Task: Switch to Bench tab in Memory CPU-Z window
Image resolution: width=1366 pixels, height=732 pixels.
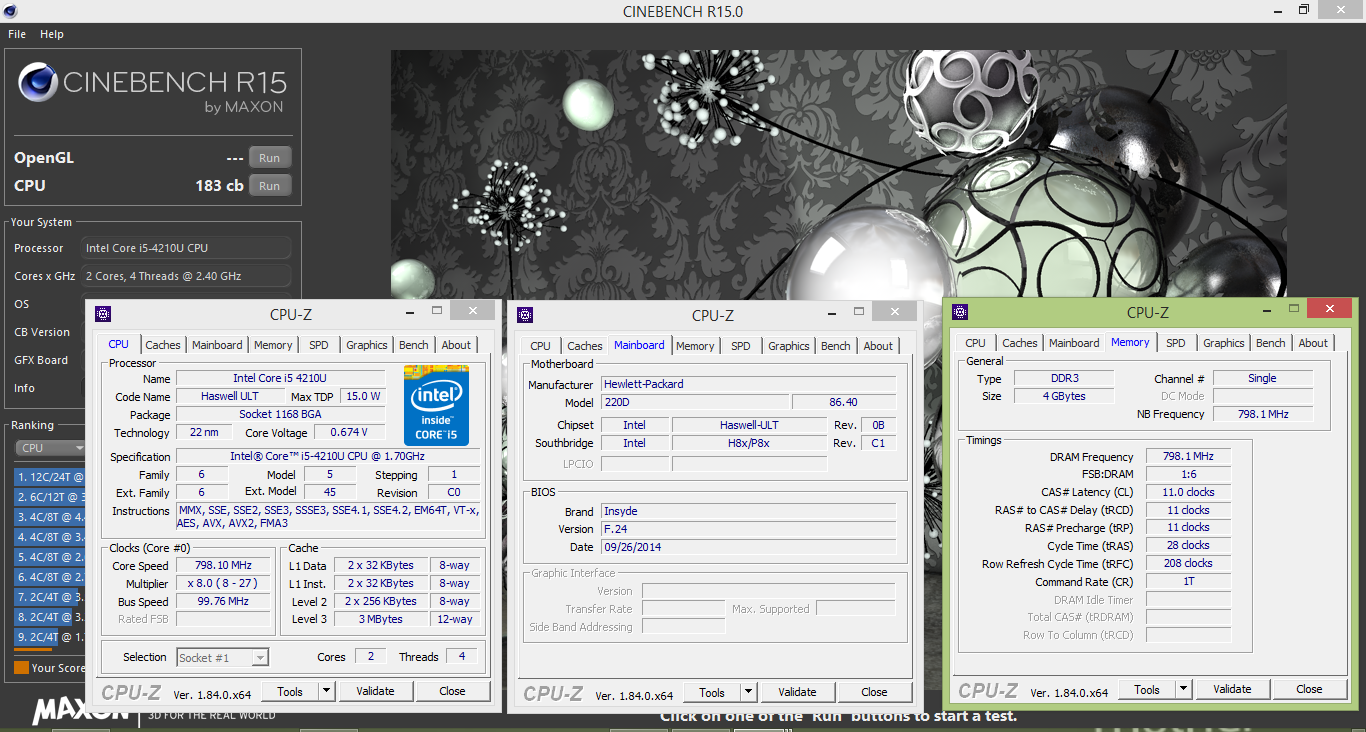Action: [x=1271, y=343]
